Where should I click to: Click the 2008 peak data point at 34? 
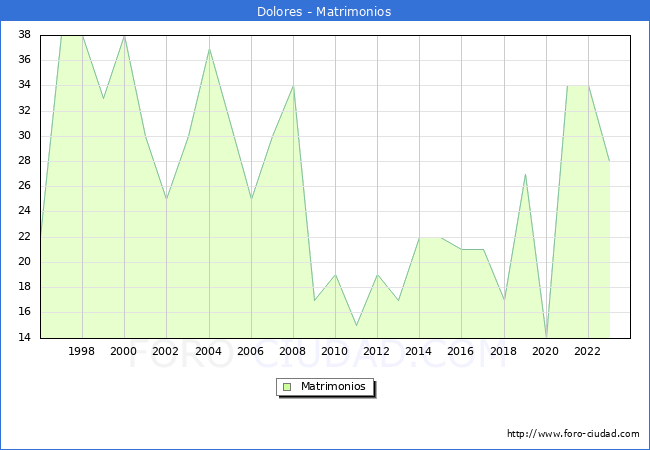[293, 86]
